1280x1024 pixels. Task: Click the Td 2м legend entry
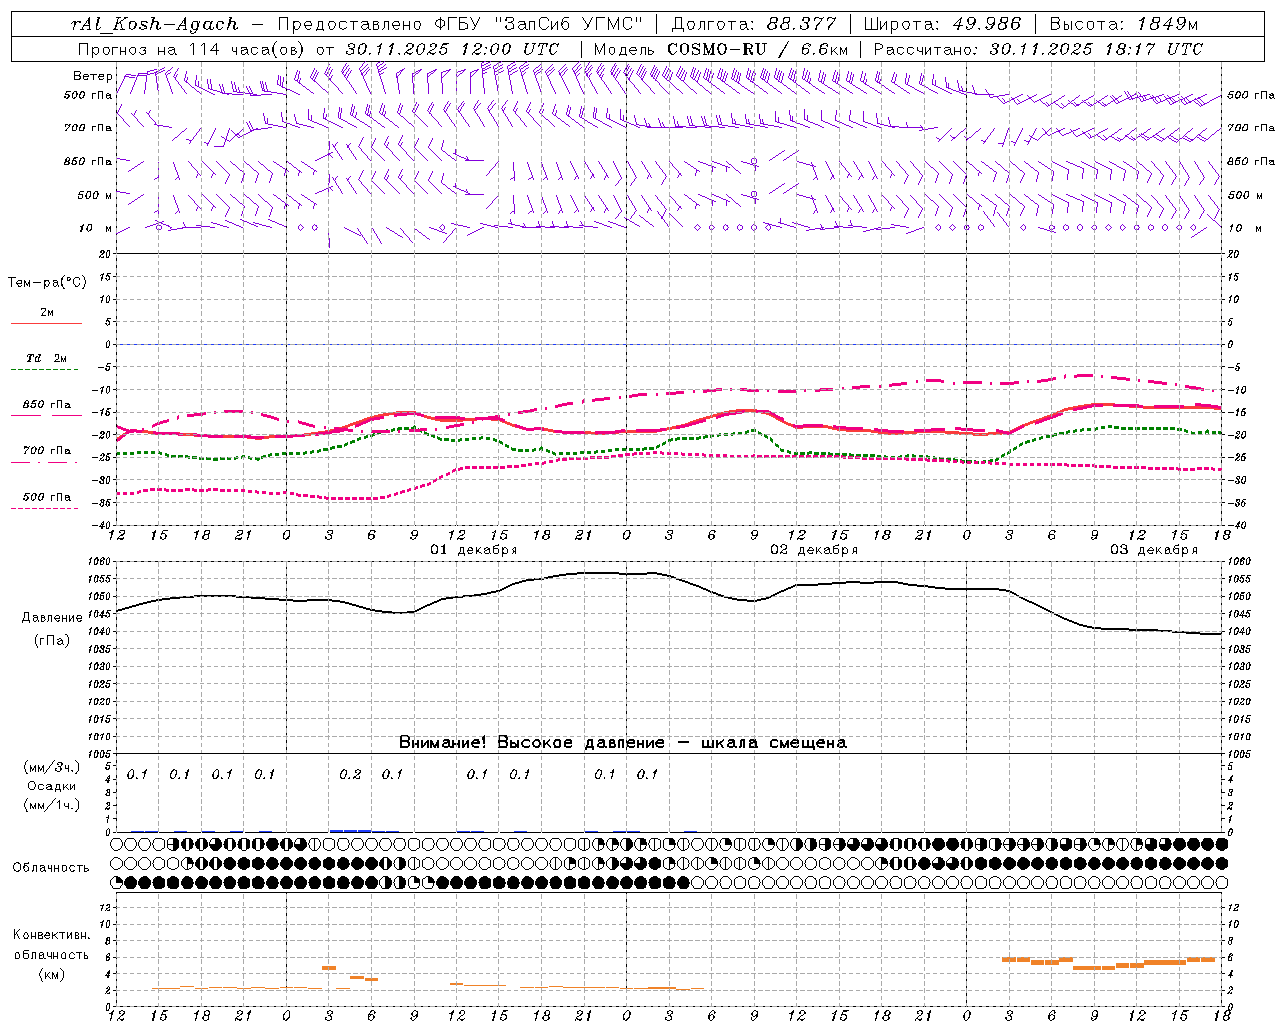47,358
